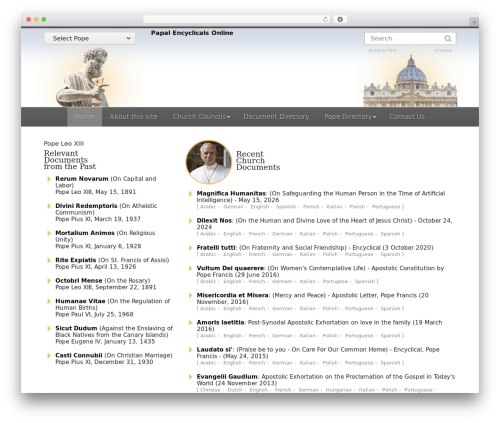The image size is (500, 423).
Task: Open the Arabic translation of Magnifica Humanitas
Action: tap(208, 207)
